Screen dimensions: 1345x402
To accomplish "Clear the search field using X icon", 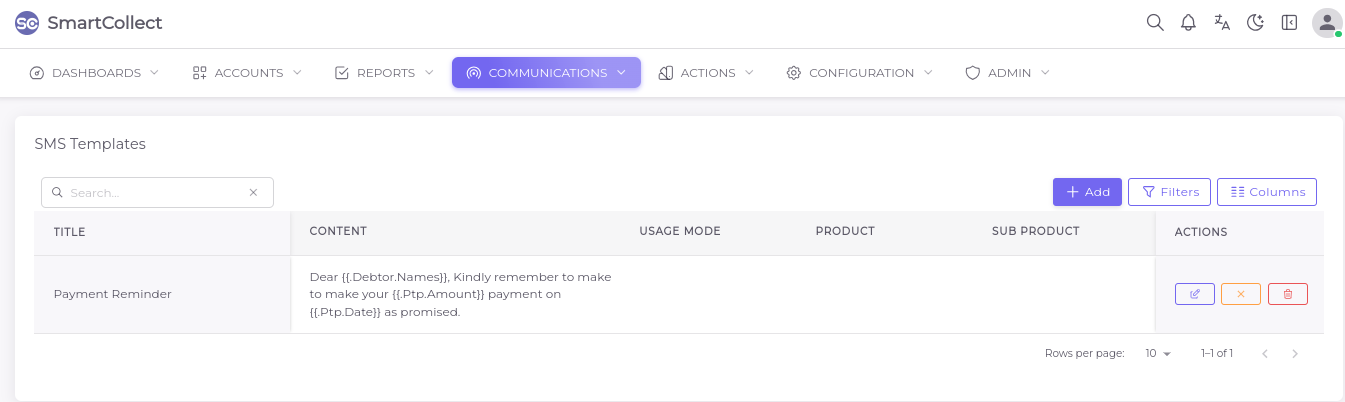I will tap(253, 192).
